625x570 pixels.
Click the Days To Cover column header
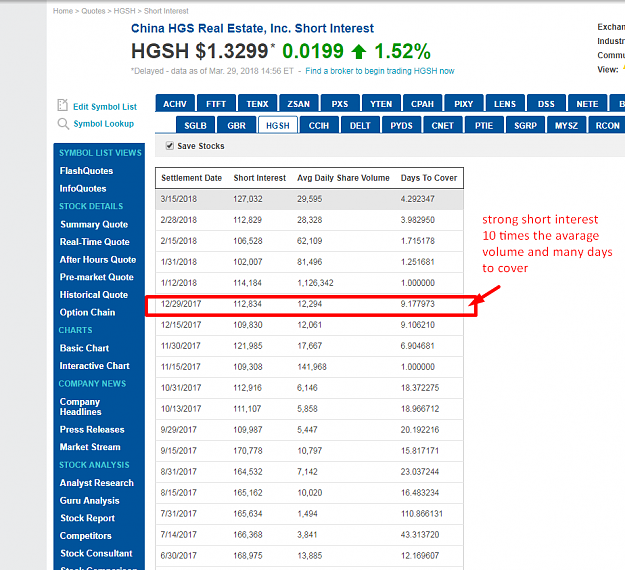(x=428, y=178)
